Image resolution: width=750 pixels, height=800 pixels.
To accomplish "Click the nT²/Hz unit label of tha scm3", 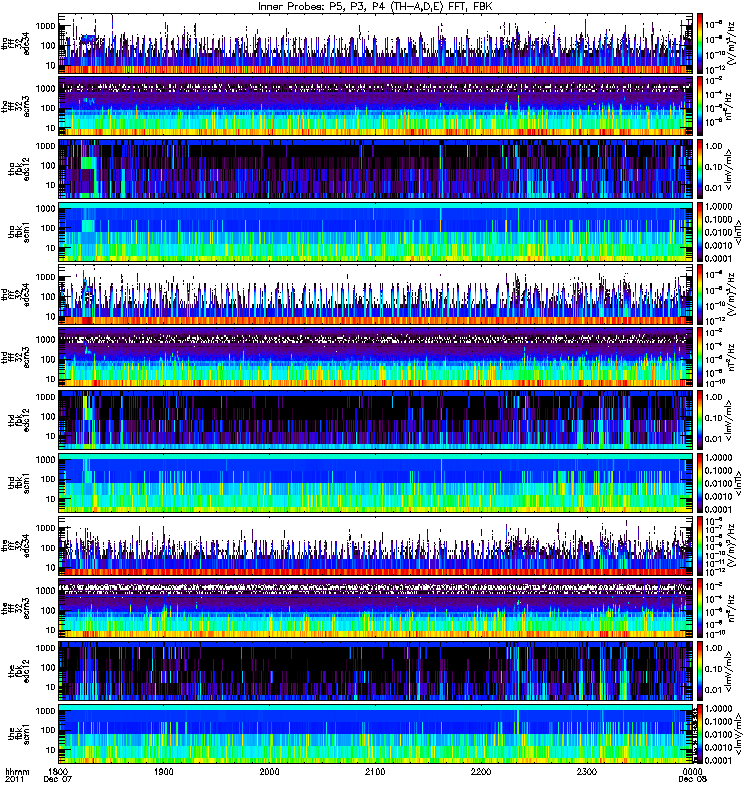I will coord(729,106).
